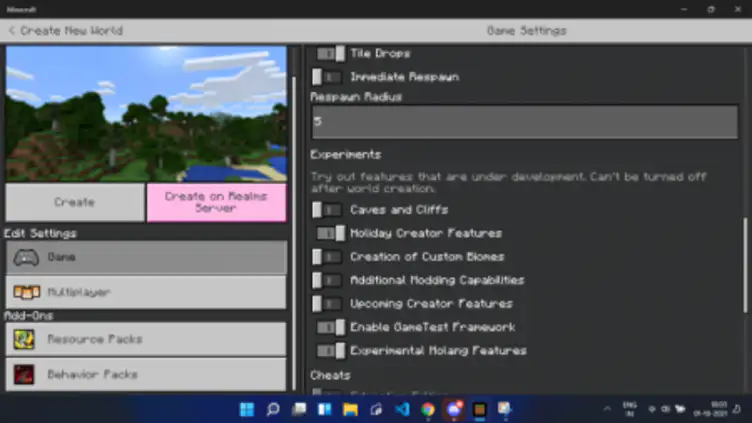Switch to Minecraft taskbar icon
This screenshot has height=423, width=752.
pos(480,409)
